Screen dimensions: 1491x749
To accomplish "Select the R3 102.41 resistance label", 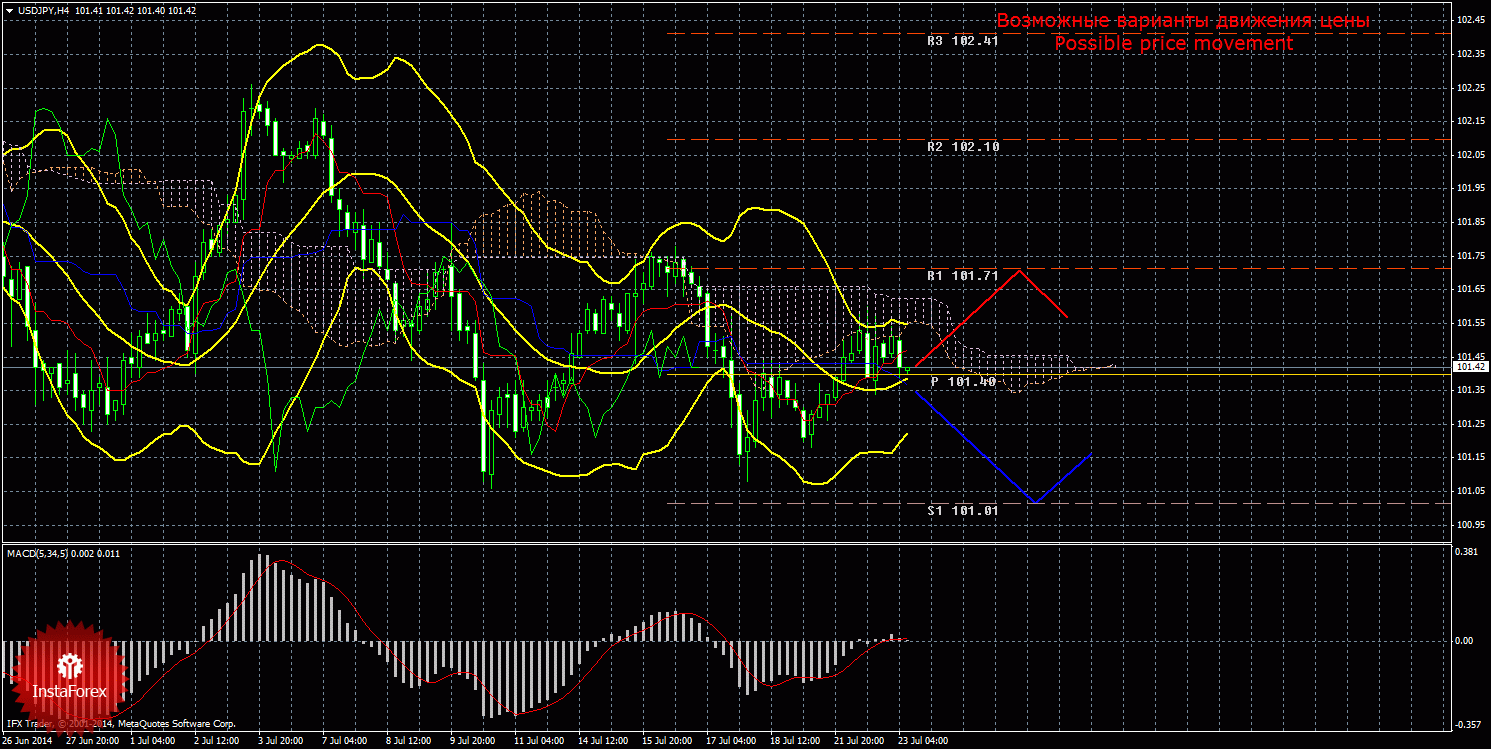I will tap(962, 42).
